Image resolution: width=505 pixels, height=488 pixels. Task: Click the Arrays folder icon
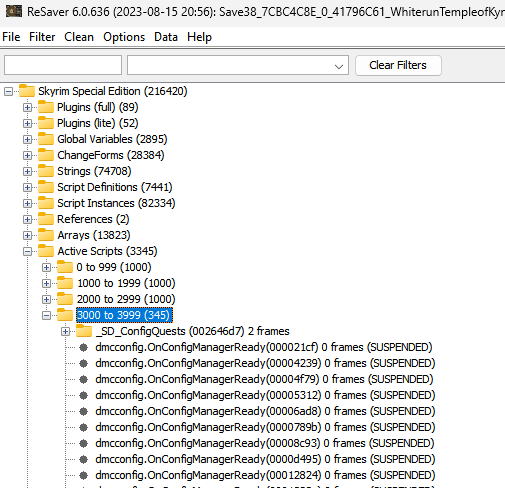click(x=46, y=235)
